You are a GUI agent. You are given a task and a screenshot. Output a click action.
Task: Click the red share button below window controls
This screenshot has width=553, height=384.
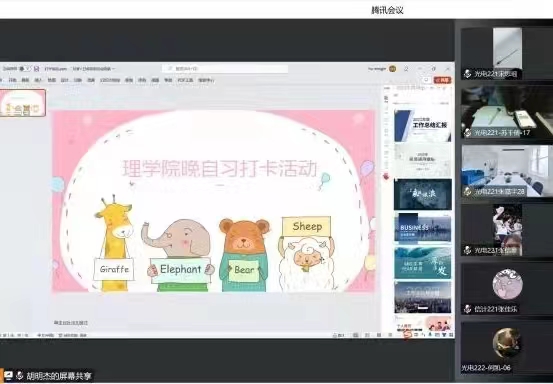443,80
